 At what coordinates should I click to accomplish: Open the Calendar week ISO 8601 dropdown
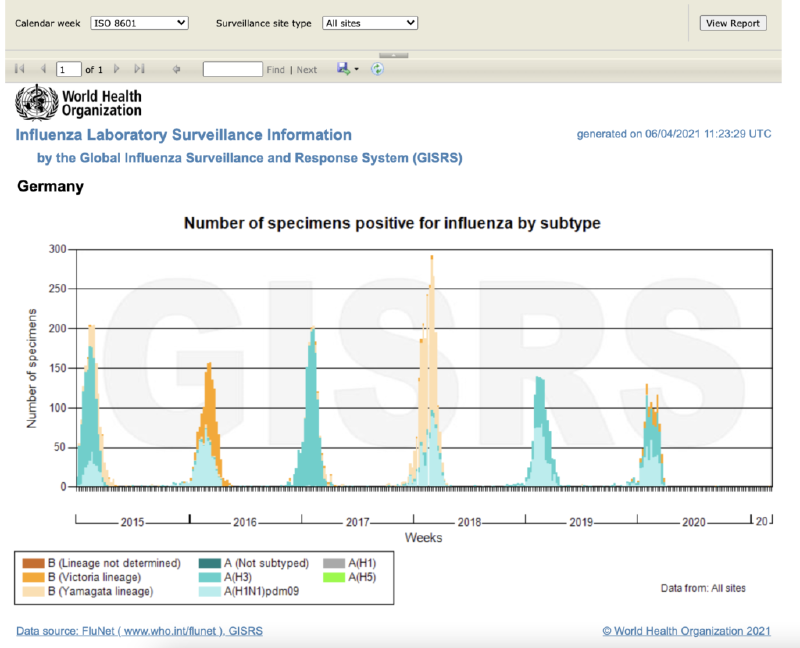(139, 23)
